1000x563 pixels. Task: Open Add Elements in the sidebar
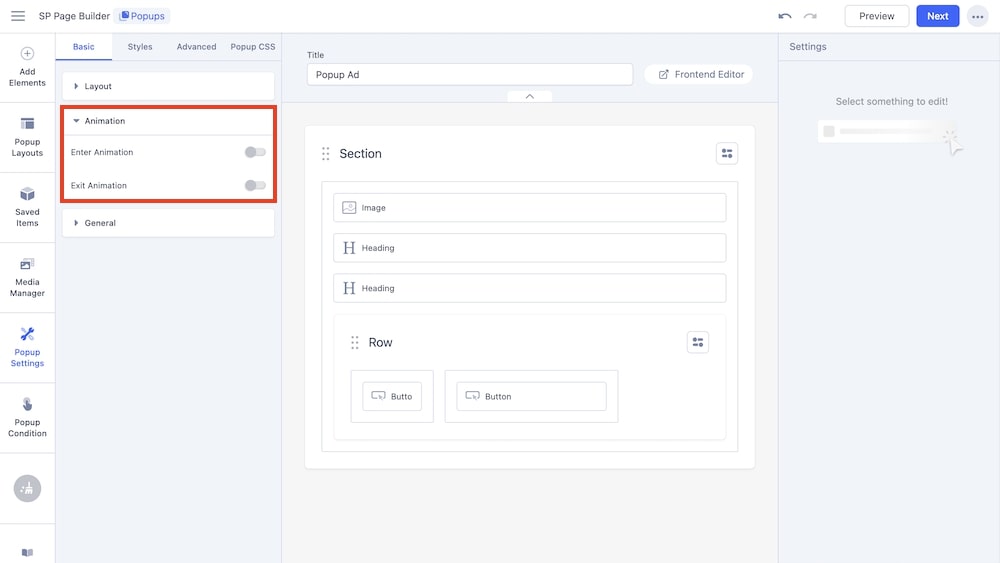point(27,67)
